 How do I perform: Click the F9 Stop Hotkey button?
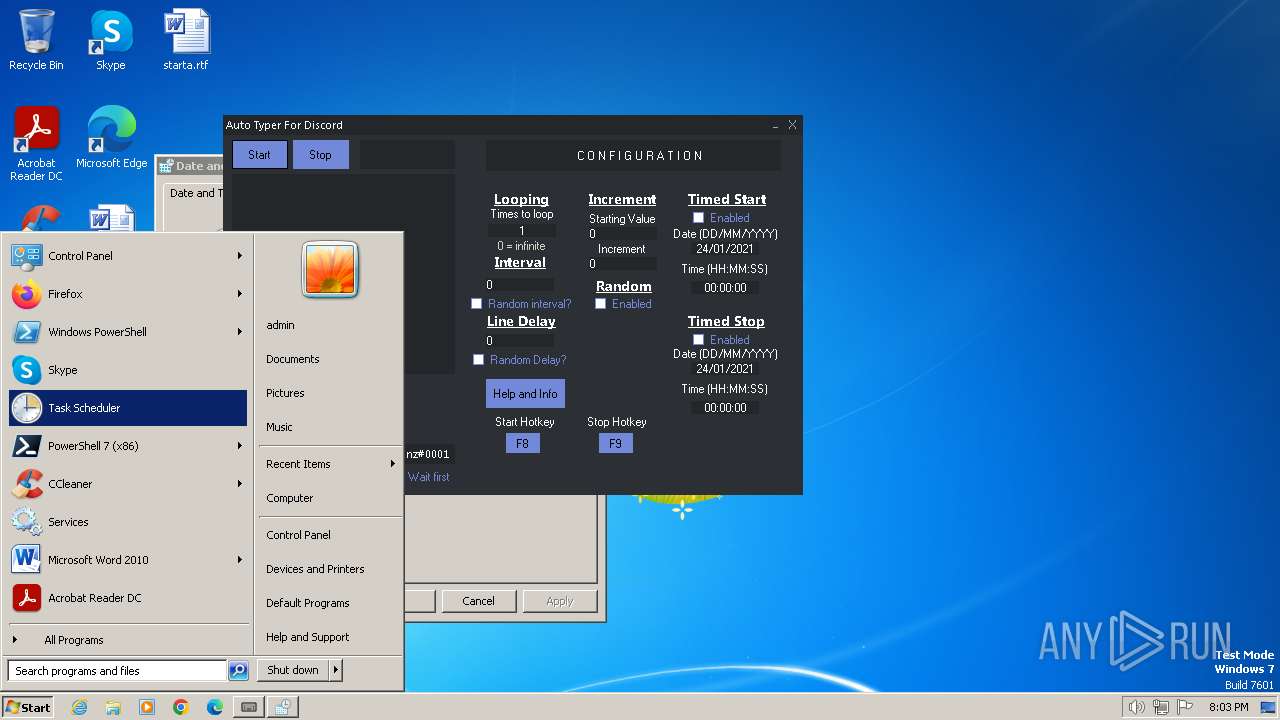coord(616,443)
